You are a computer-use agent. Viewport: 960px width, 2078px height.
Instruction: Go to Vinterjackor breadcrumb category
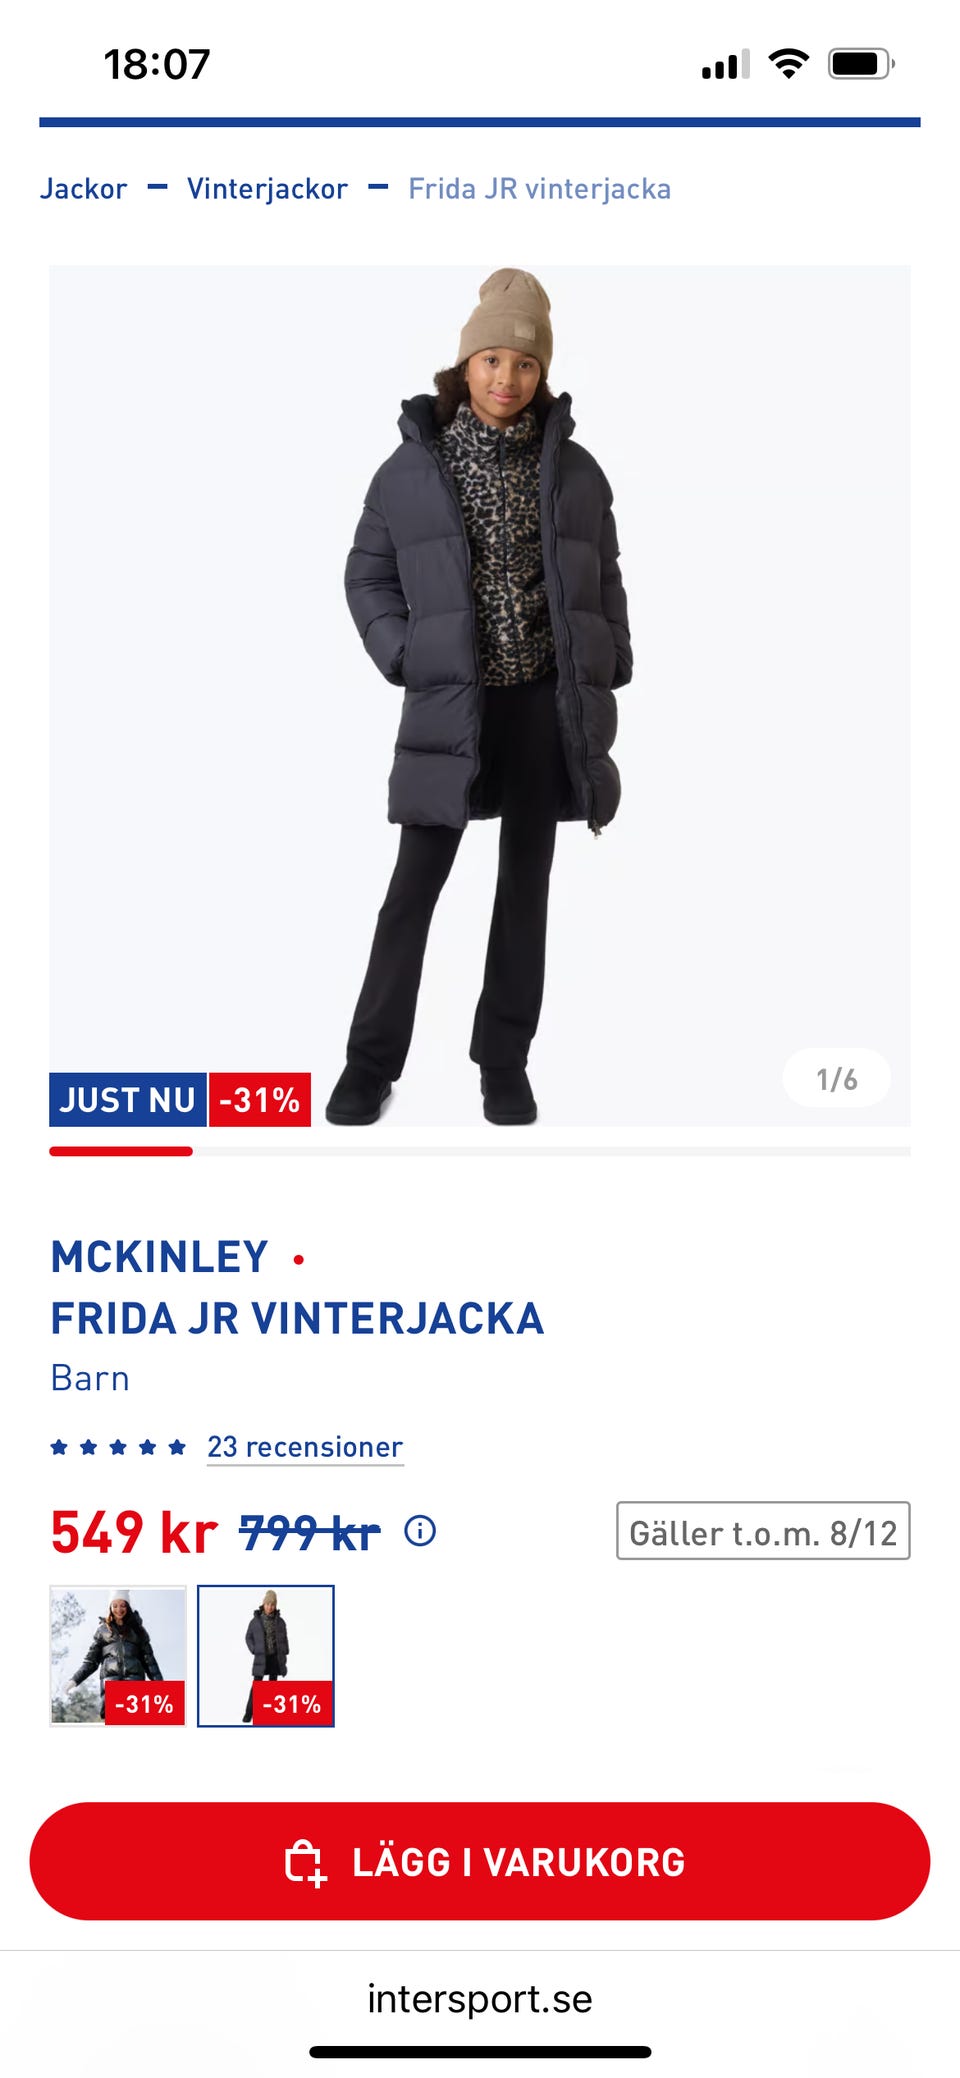pyautogui.click(x=267, y=189)
